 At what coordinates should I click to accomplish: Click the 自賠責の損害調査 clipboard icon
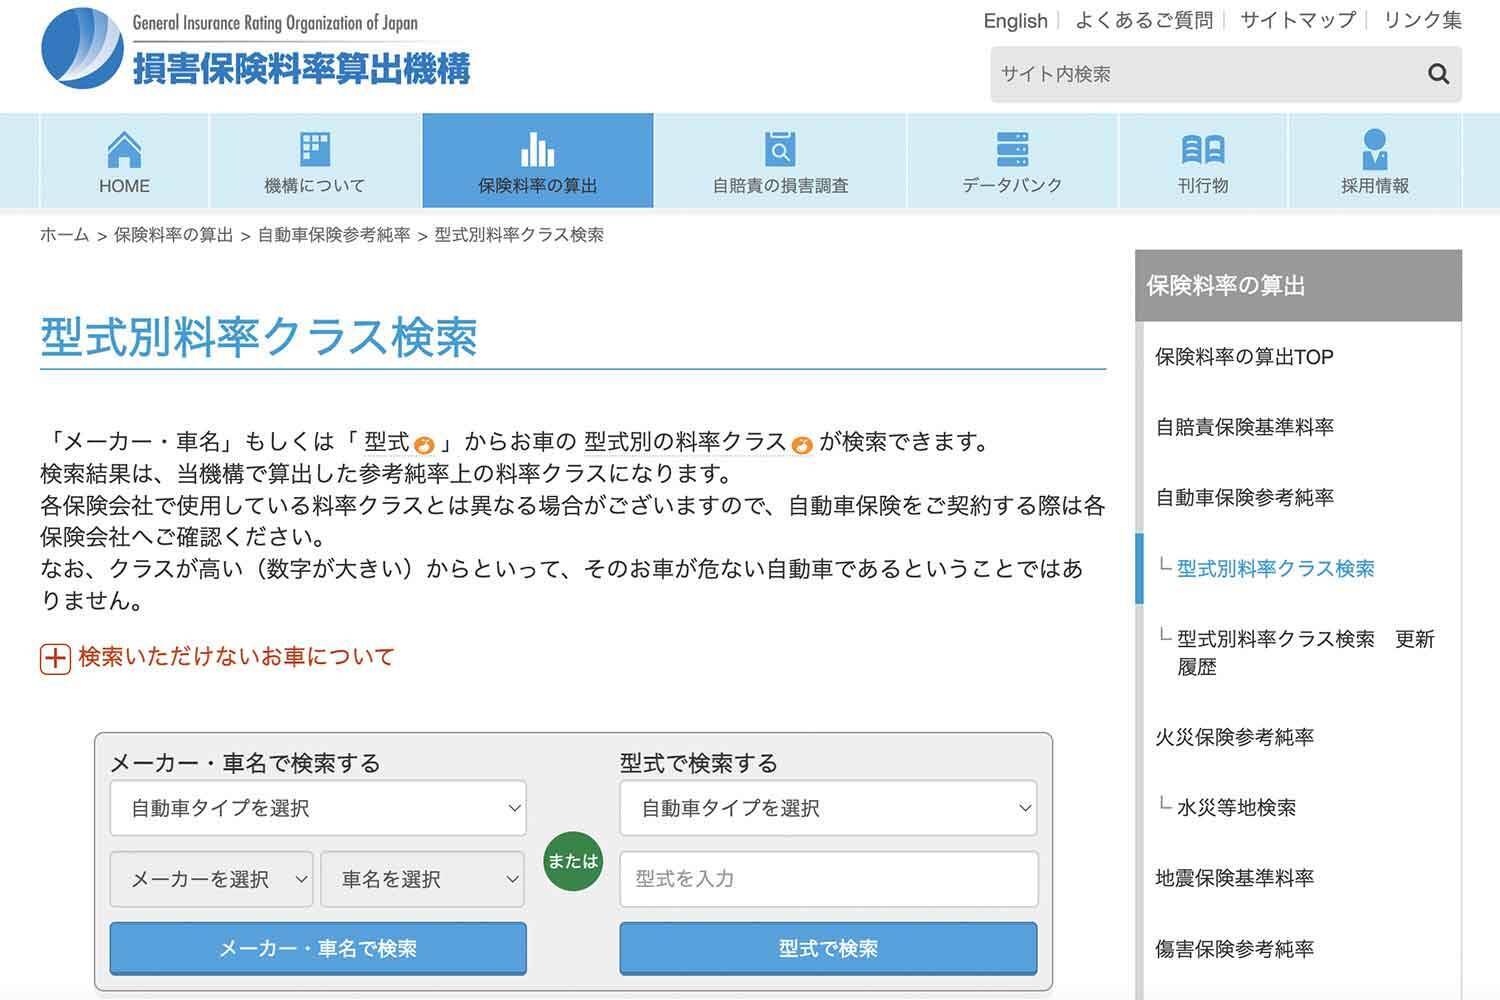click(780, 149)
